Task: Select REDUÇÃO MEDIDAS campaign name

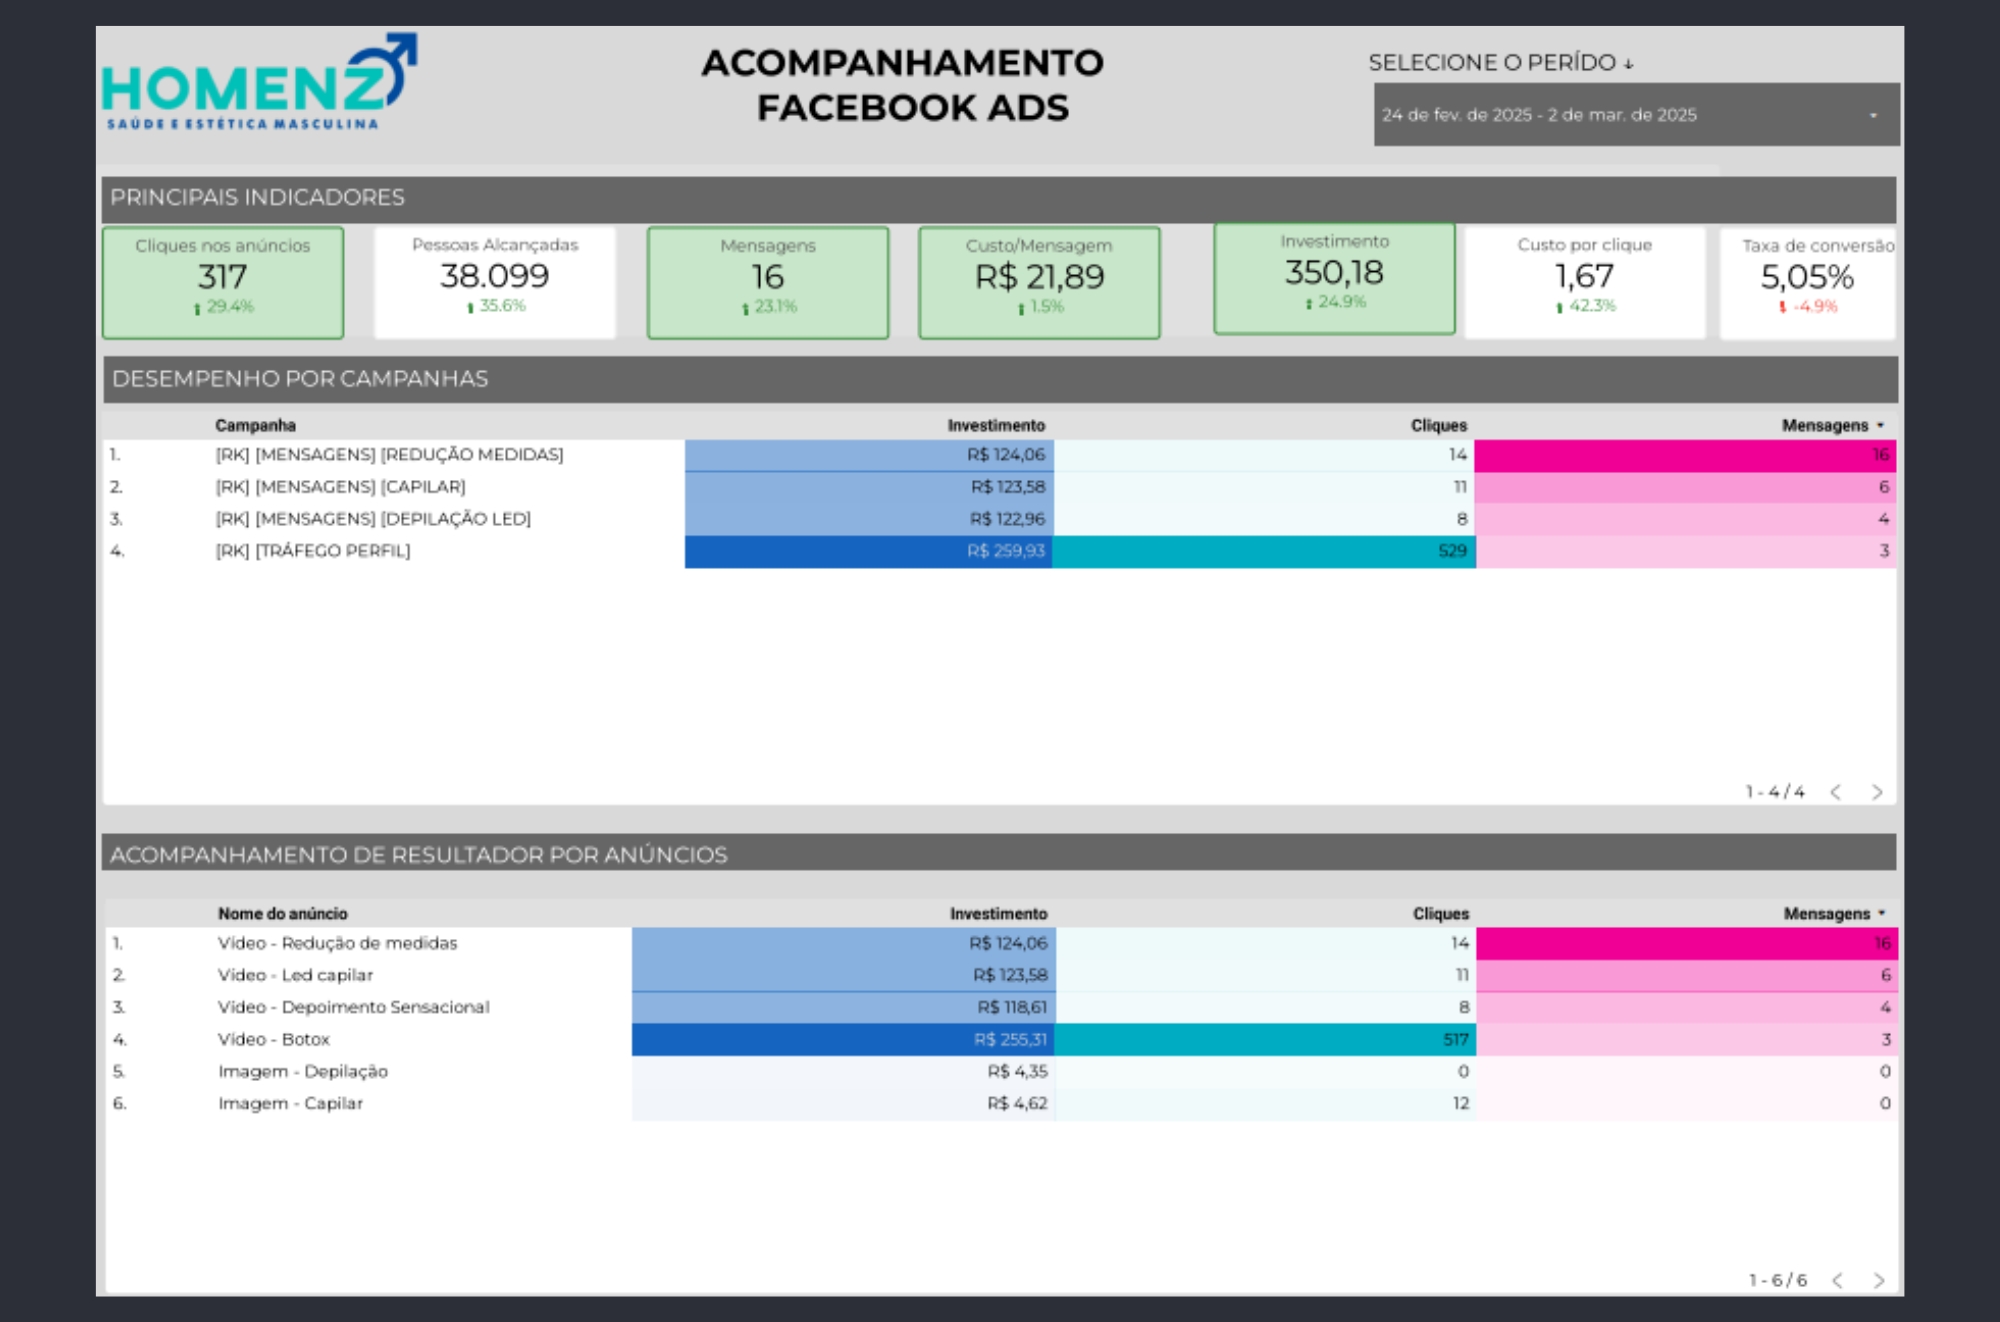Action: (x=389, y=455)
